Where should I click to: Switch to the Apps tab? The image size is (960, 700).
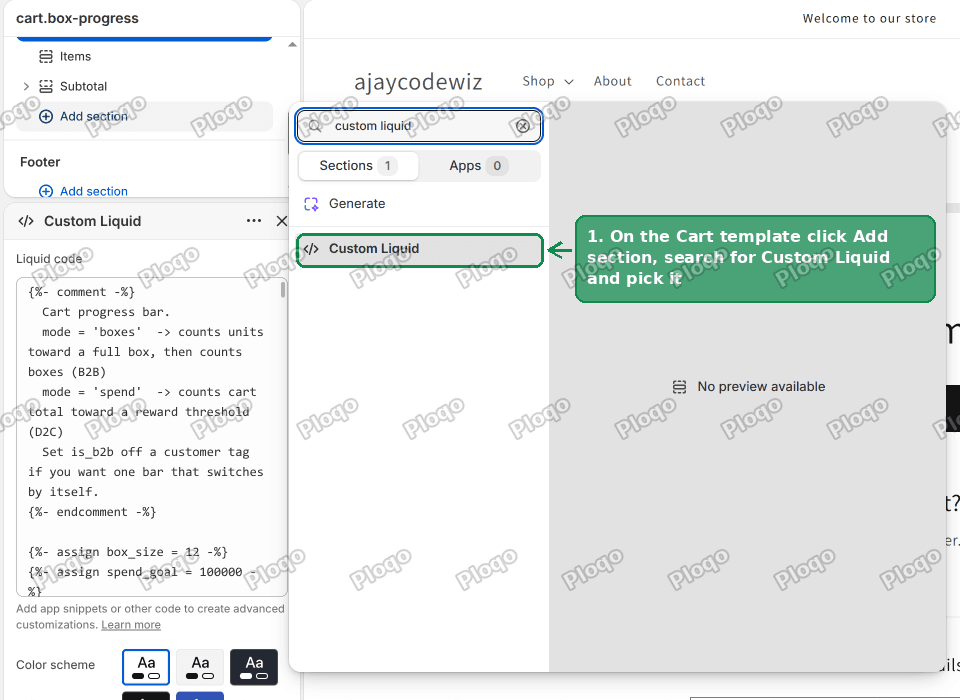[479, 165]
